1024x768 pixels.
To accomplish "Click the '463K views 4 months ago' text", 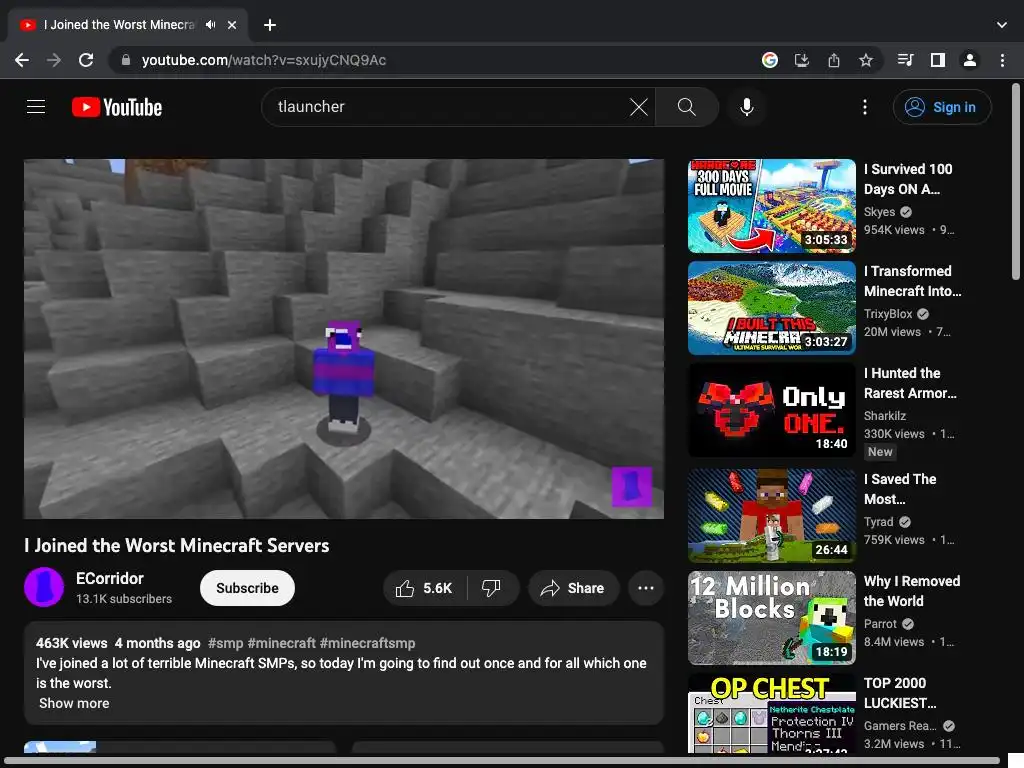I will click(x=118, y=643).
